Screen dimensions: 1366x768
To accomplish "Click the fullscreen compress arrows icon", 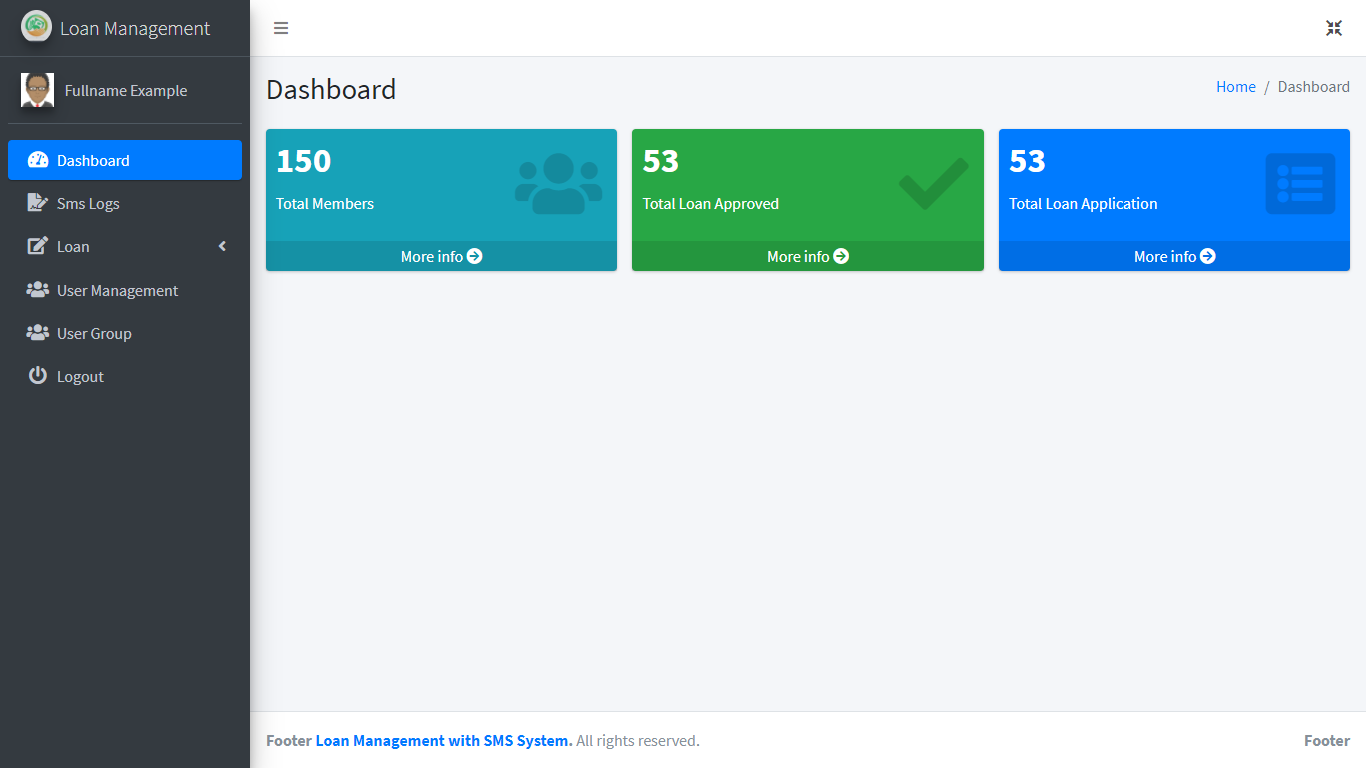I will tap(1334, 28).
